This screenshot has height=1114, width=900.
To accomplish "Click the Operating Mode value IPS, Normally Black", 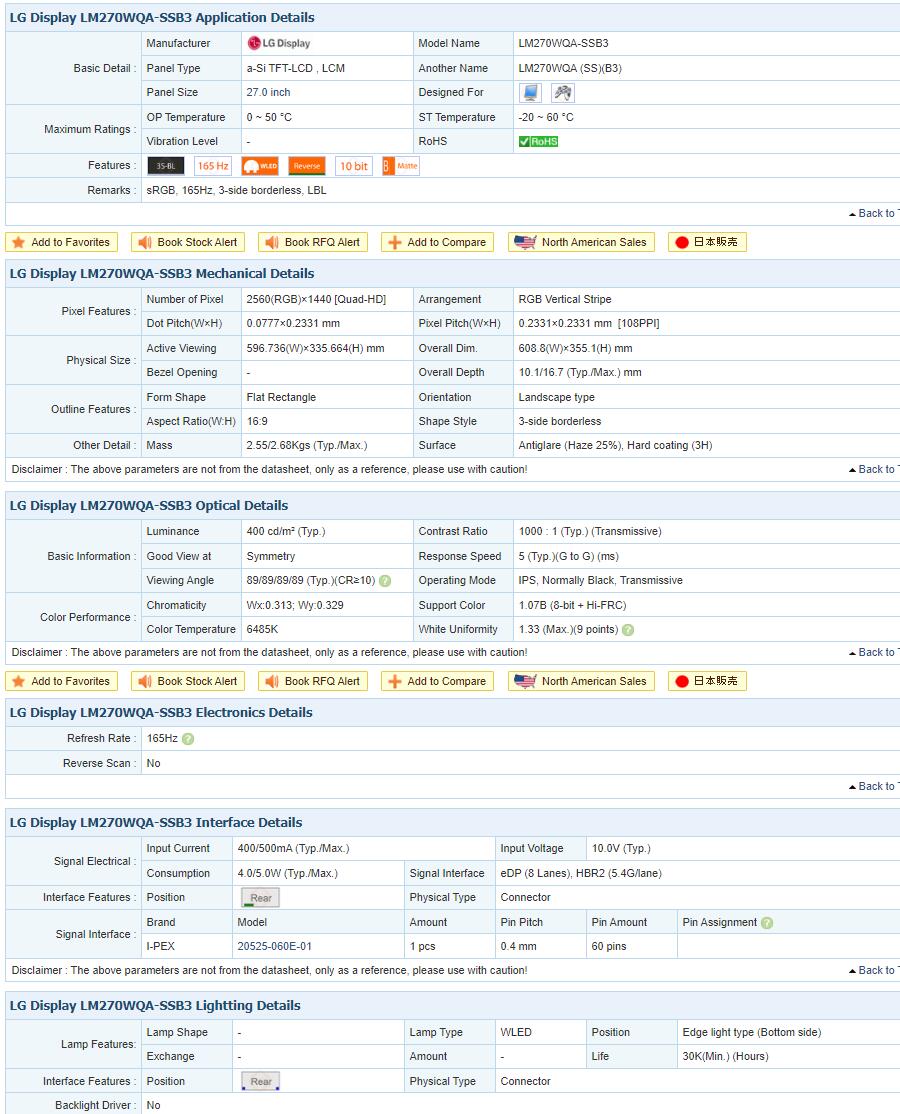I will pos(600,580).
